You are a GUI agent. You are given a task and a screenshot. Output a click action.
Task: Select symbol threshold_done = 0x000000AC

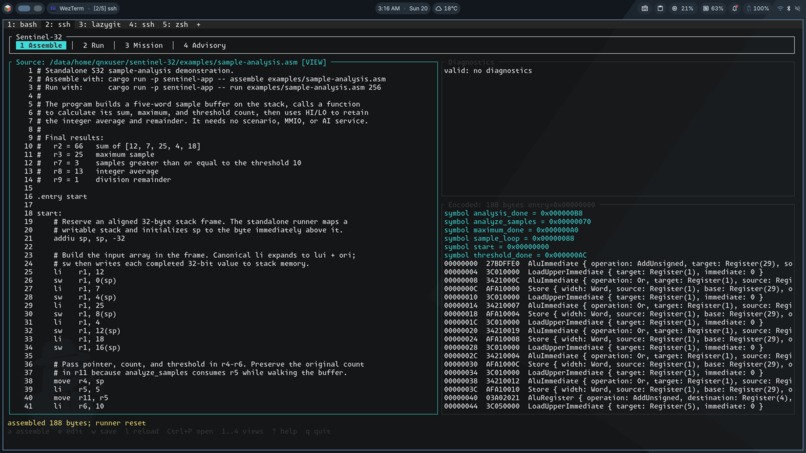515,255
